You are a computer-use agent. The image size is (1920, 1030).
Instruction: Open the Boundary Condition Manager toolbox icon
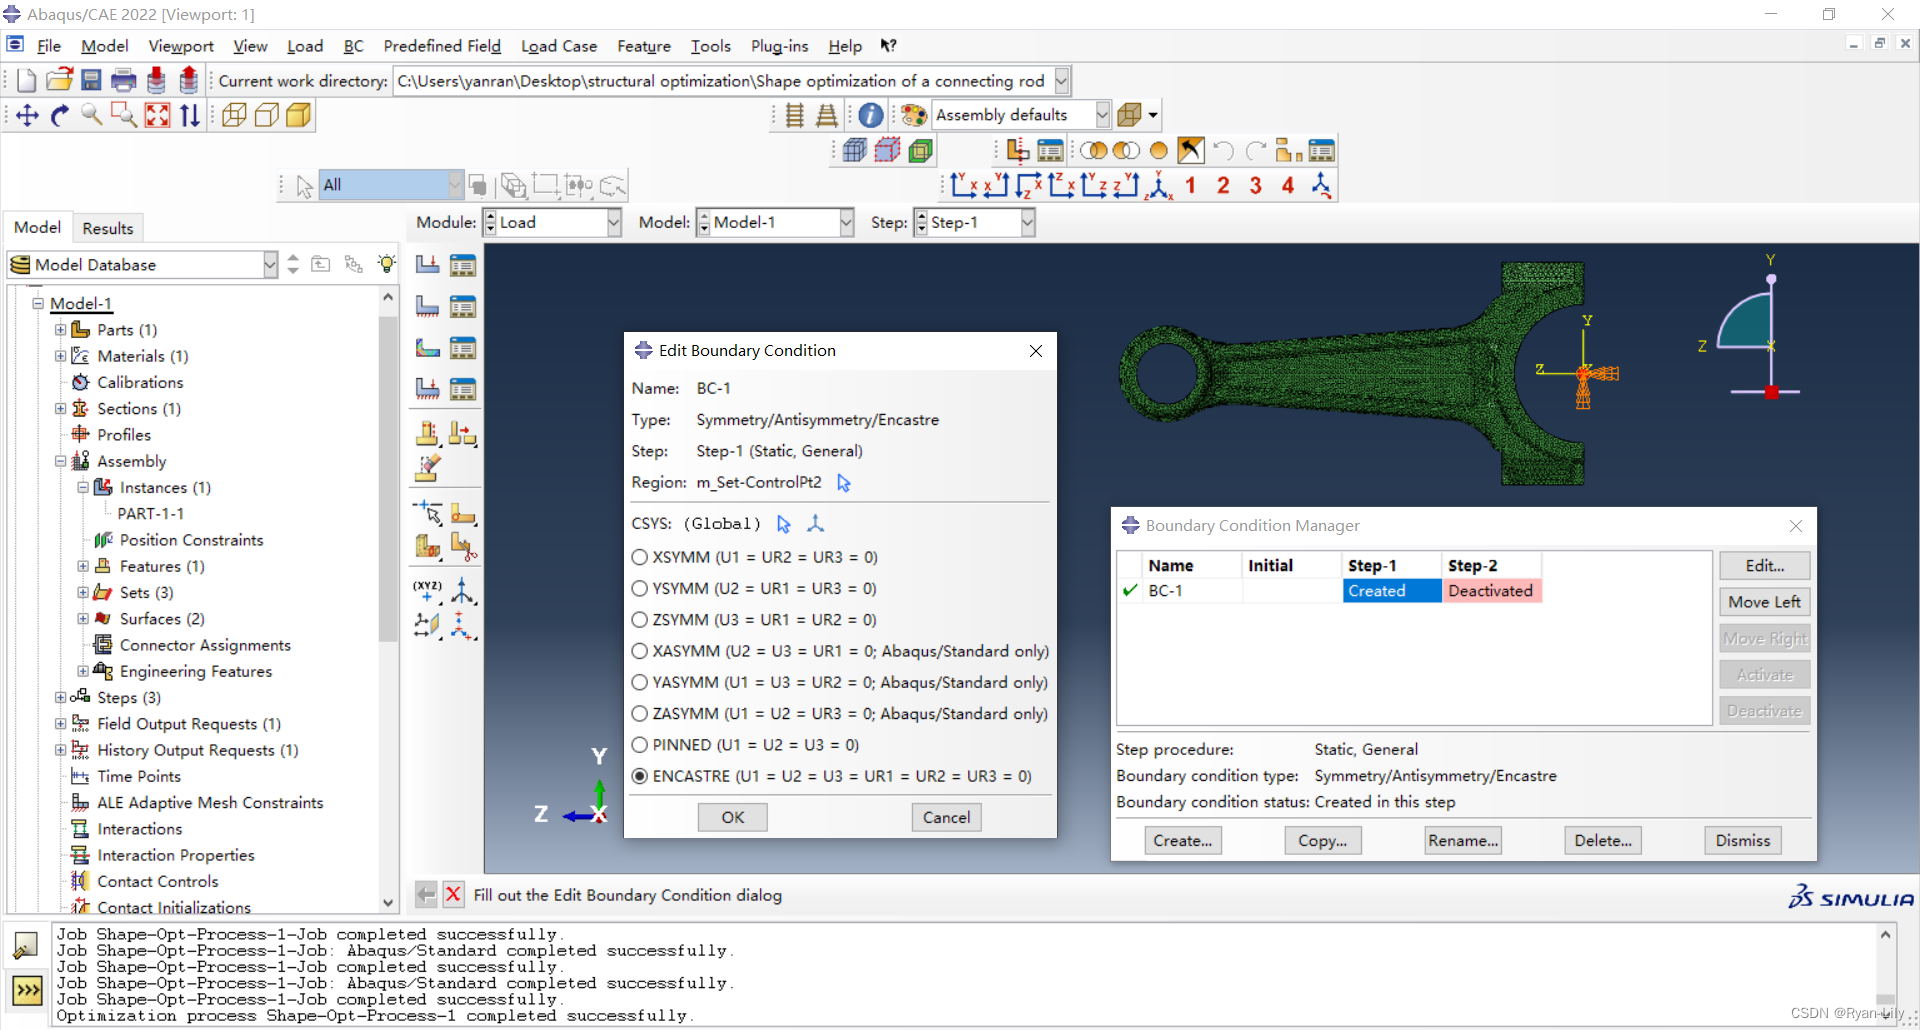(462, 306)
